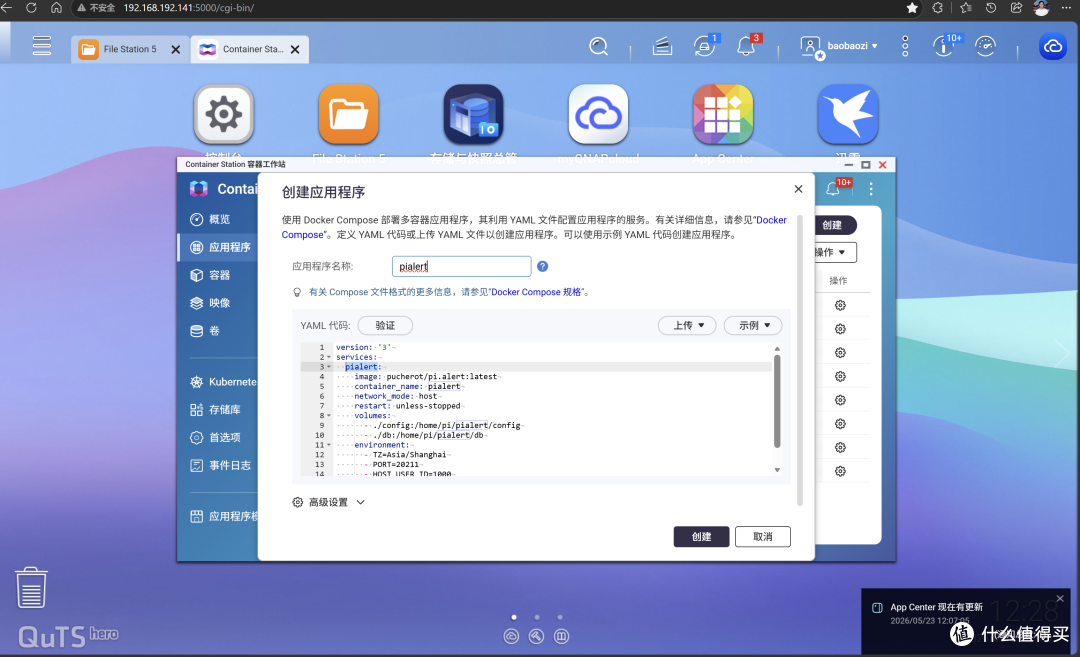The height and width of the screenshot is (657, 1080).
Task: Click the dialog's right vertical scrollbar
Action: [800, 360]
